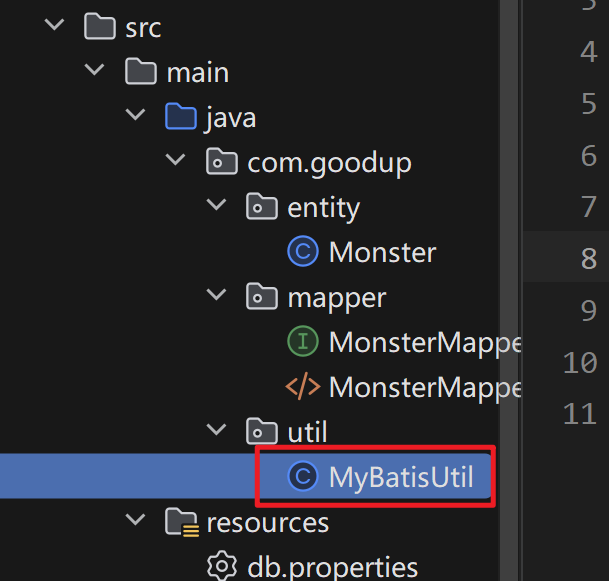Click the MonsterMapper interface icon
Viewport: 609px width, 581px height.
pyautogui.click(x=302, y=342)
